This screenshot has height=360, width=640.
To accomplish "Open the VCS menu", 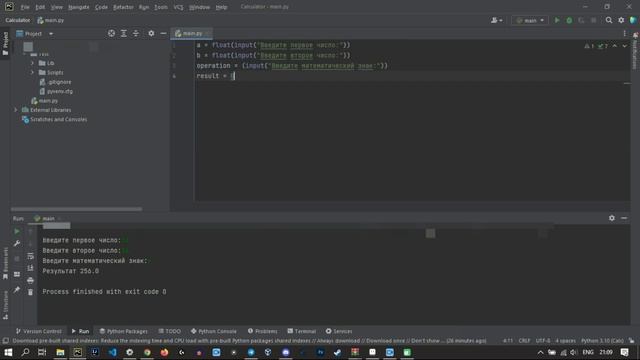I will point(178,7).
